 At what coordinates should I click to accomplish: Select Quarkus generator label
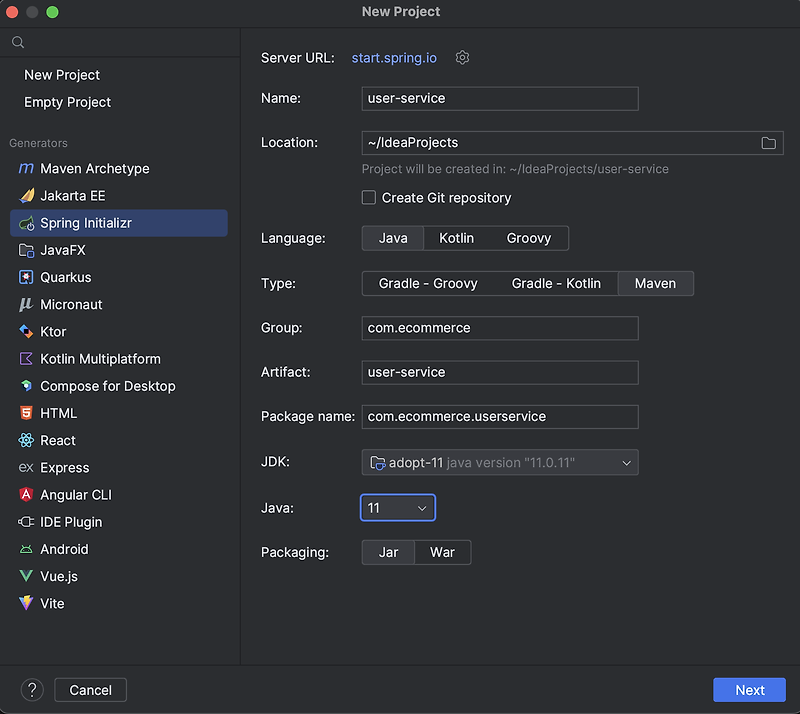point(66,277)
